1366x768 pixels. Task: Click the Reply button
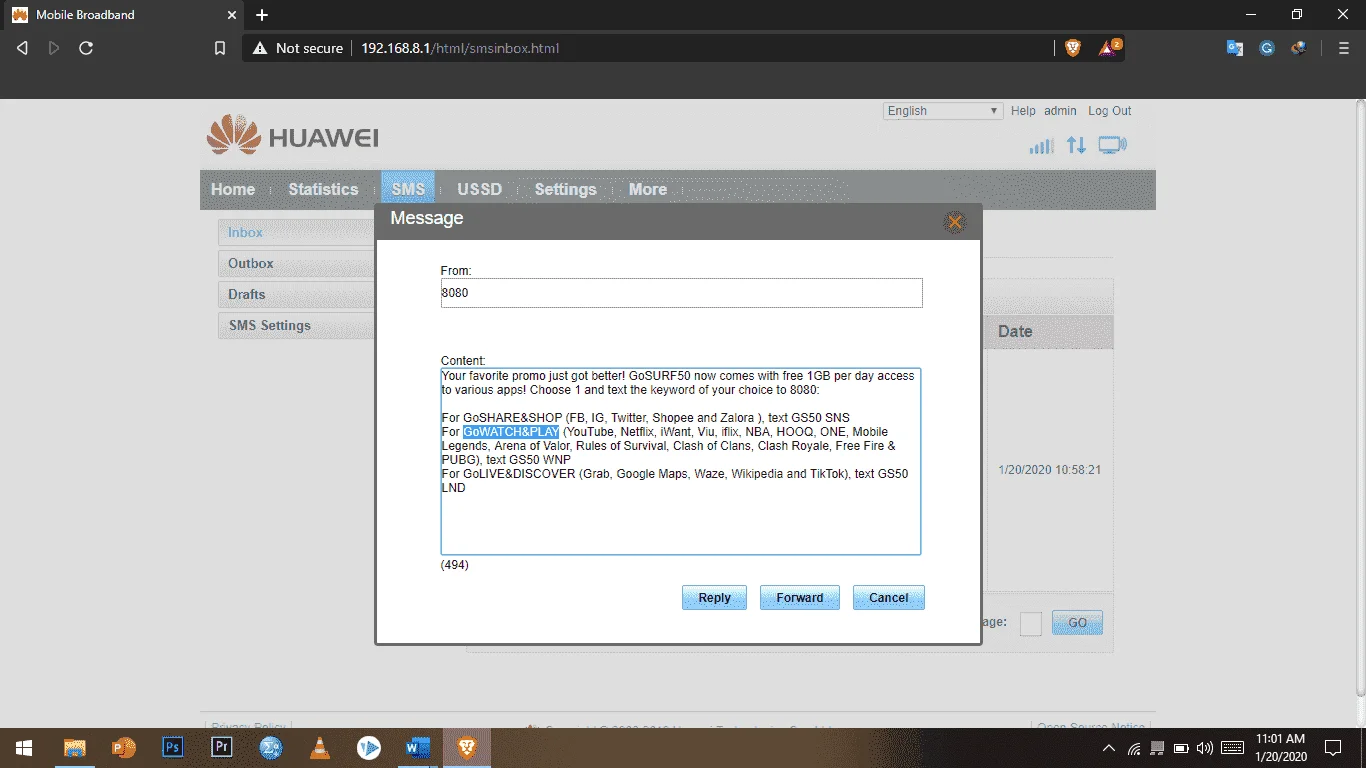coord(714,597)
